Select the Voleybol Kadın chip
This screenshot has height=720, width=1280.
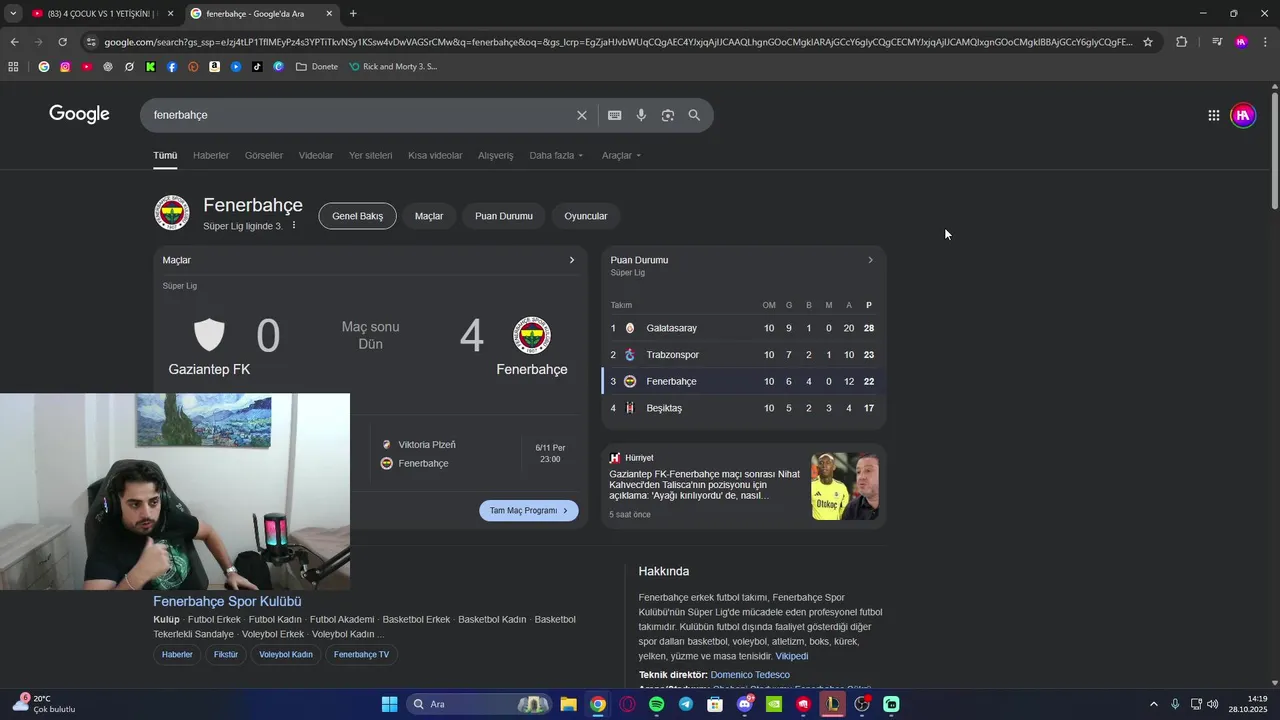tap(286, 655)
